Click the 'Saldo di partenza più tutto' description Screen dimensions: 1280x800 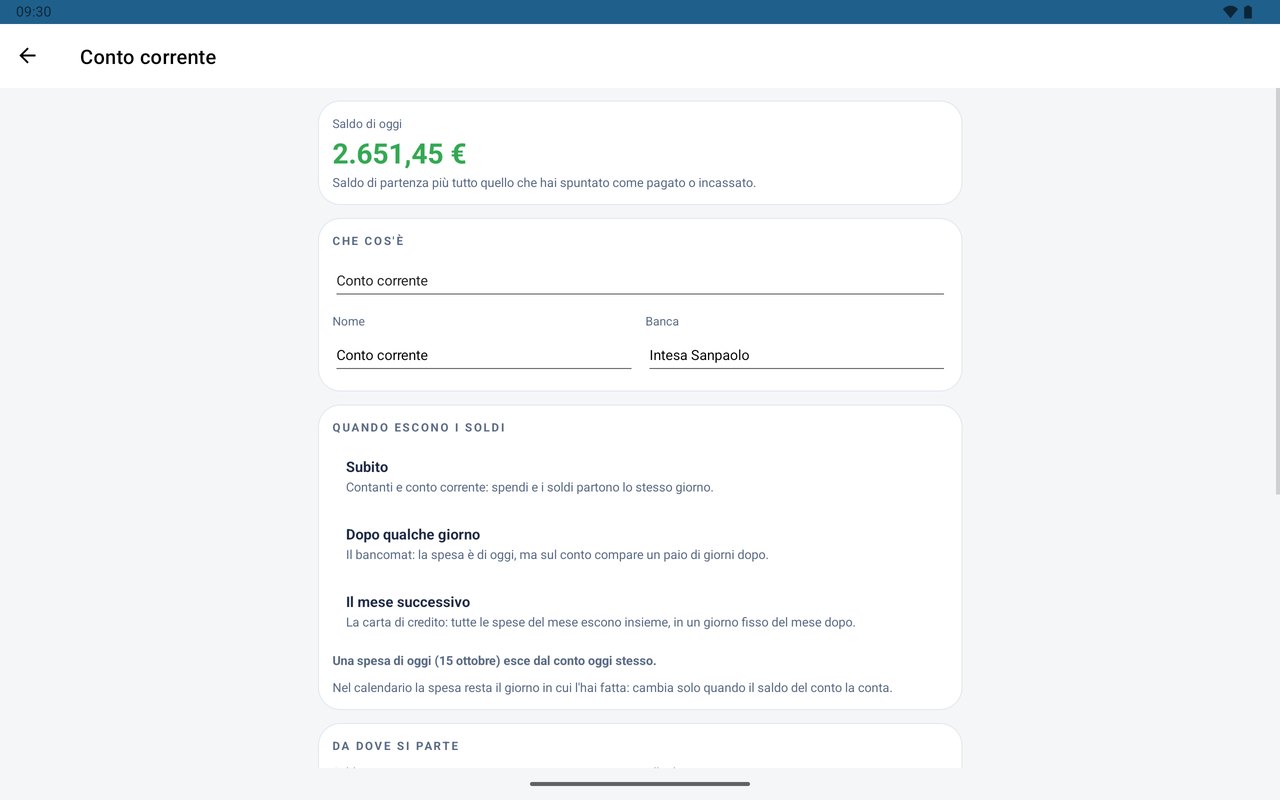coord(544,183)
